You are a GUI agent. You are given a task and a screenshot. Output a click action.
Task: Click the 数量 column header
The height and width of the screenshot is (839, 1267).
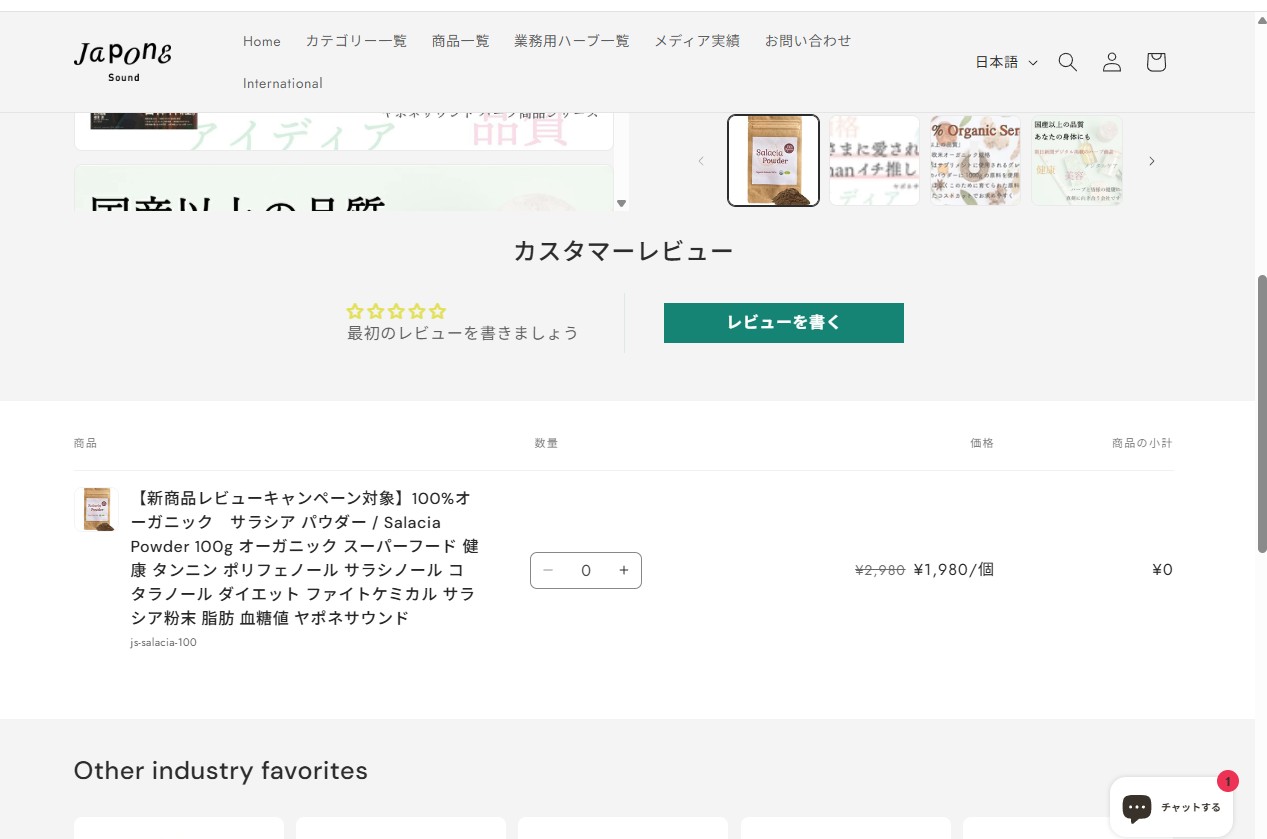click(546, 443)
